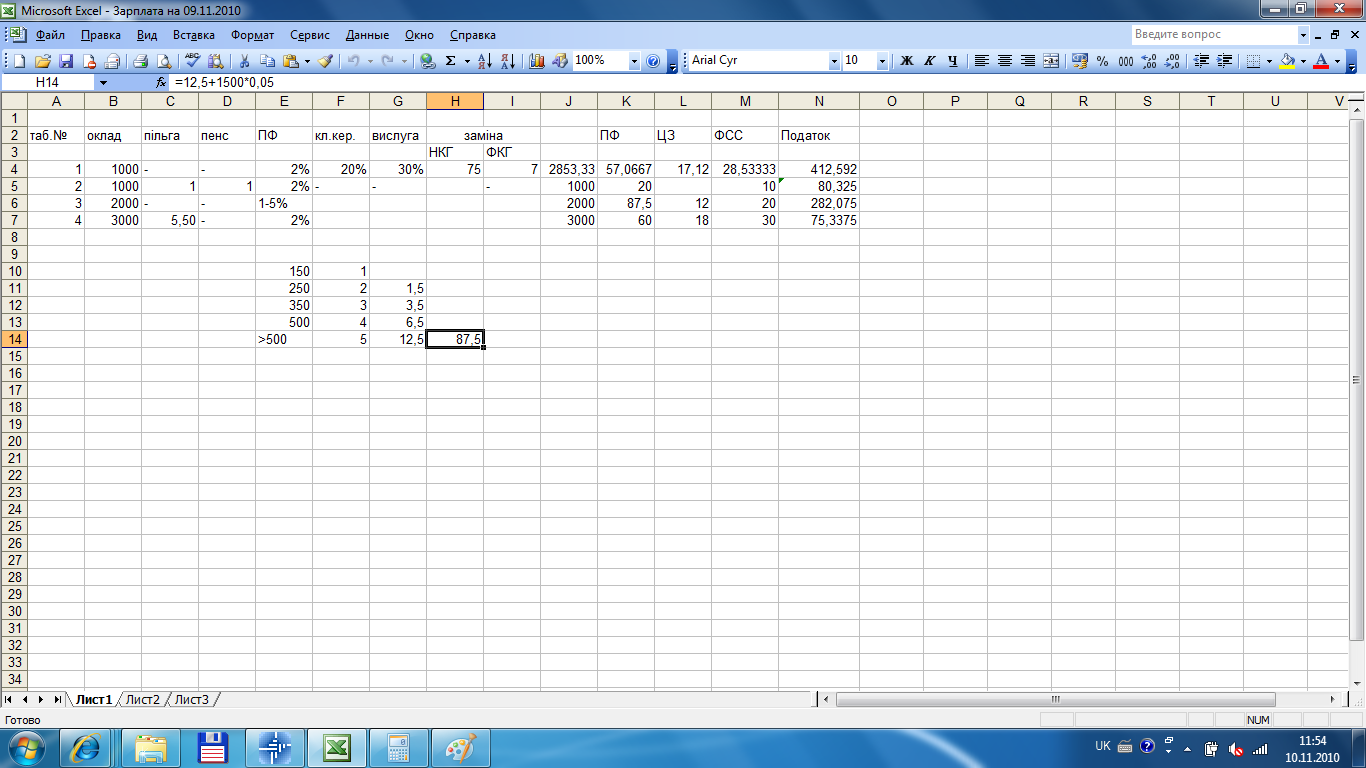1366x768 pixels.
Task: Expand the Name Box dropdown arrow
Action: pyautogui.click(x=103, y=83)
